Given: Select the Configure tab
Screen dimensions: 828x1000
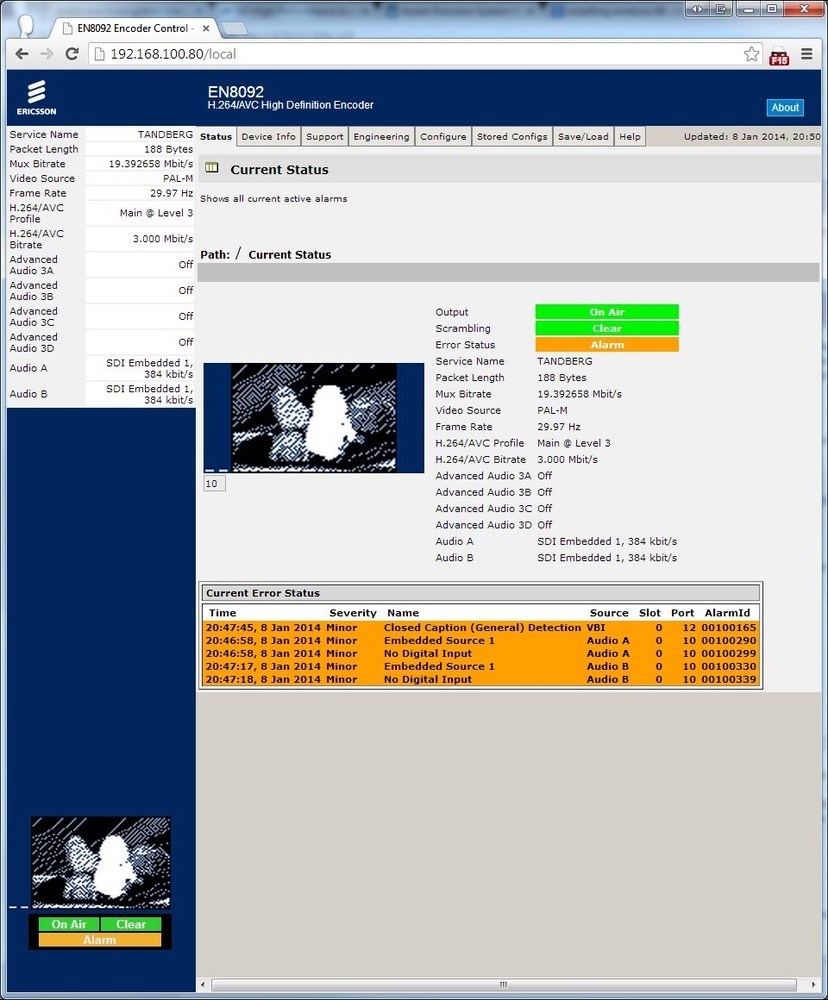Looking at the screenshot, I should coord(443,136).
